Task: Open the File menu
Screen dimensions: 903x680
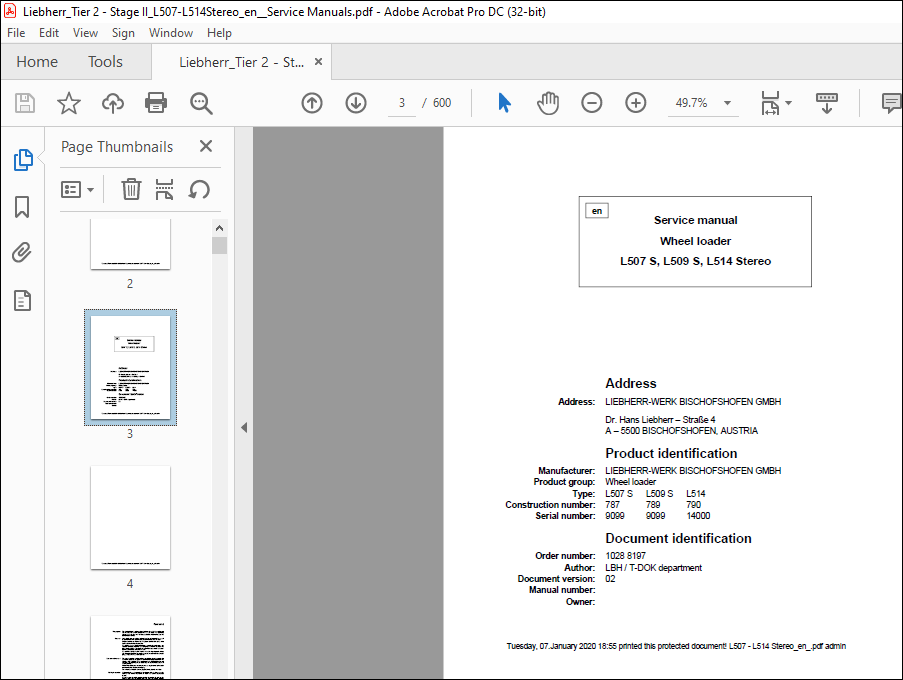Action: point(16,33)
